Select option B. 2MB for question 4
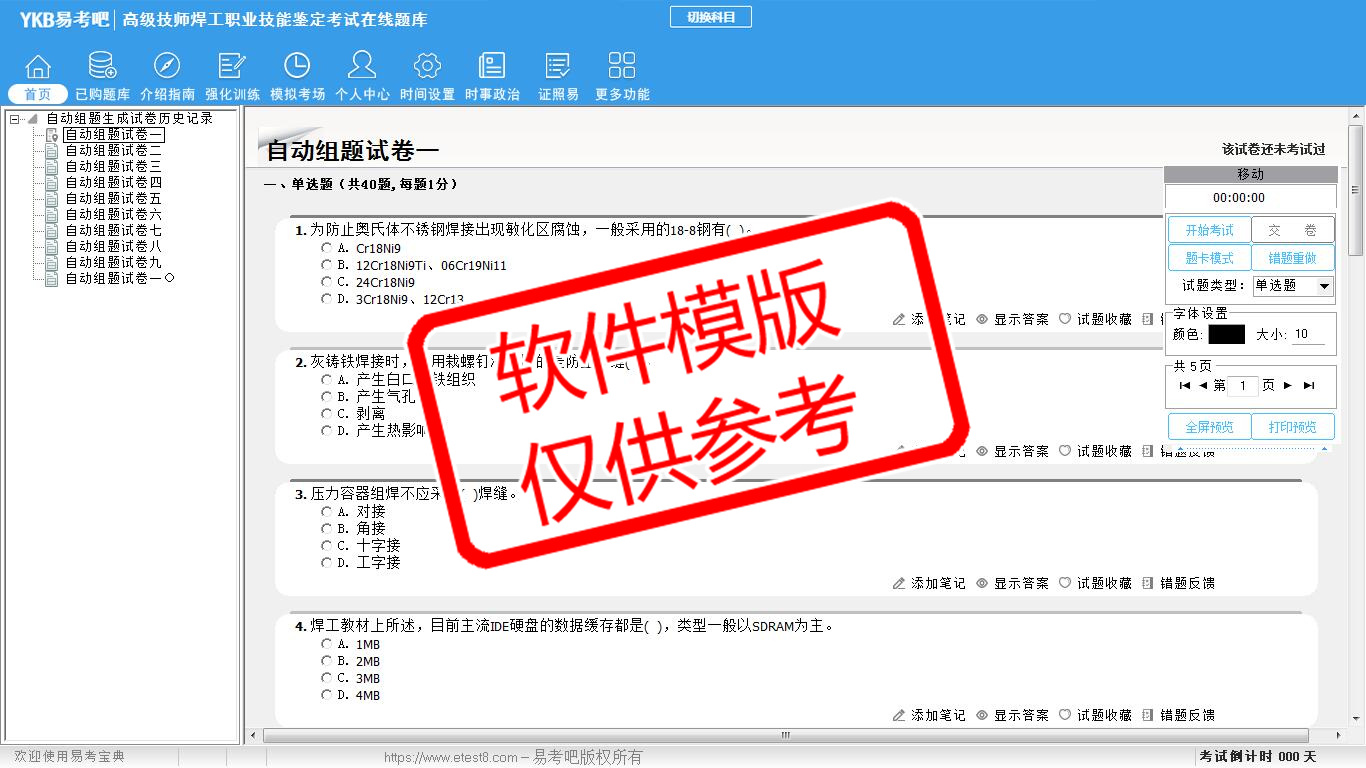 click(326, 661)
